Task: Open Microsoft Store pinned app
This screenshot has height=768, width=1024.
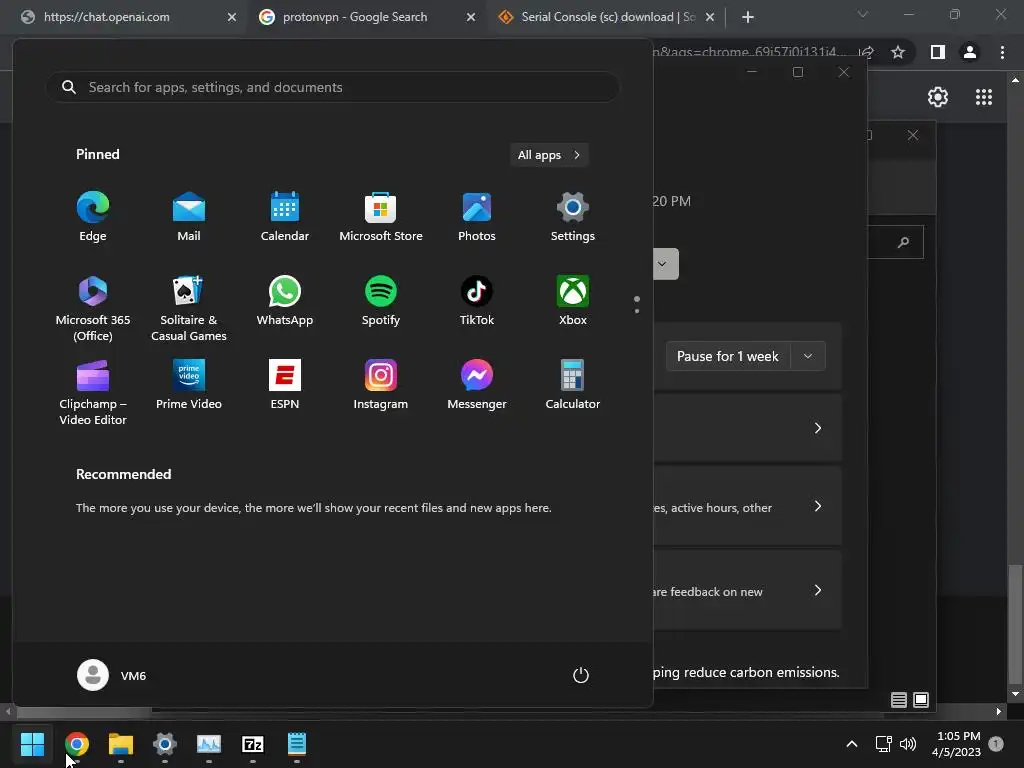Action: click(381, 217)
